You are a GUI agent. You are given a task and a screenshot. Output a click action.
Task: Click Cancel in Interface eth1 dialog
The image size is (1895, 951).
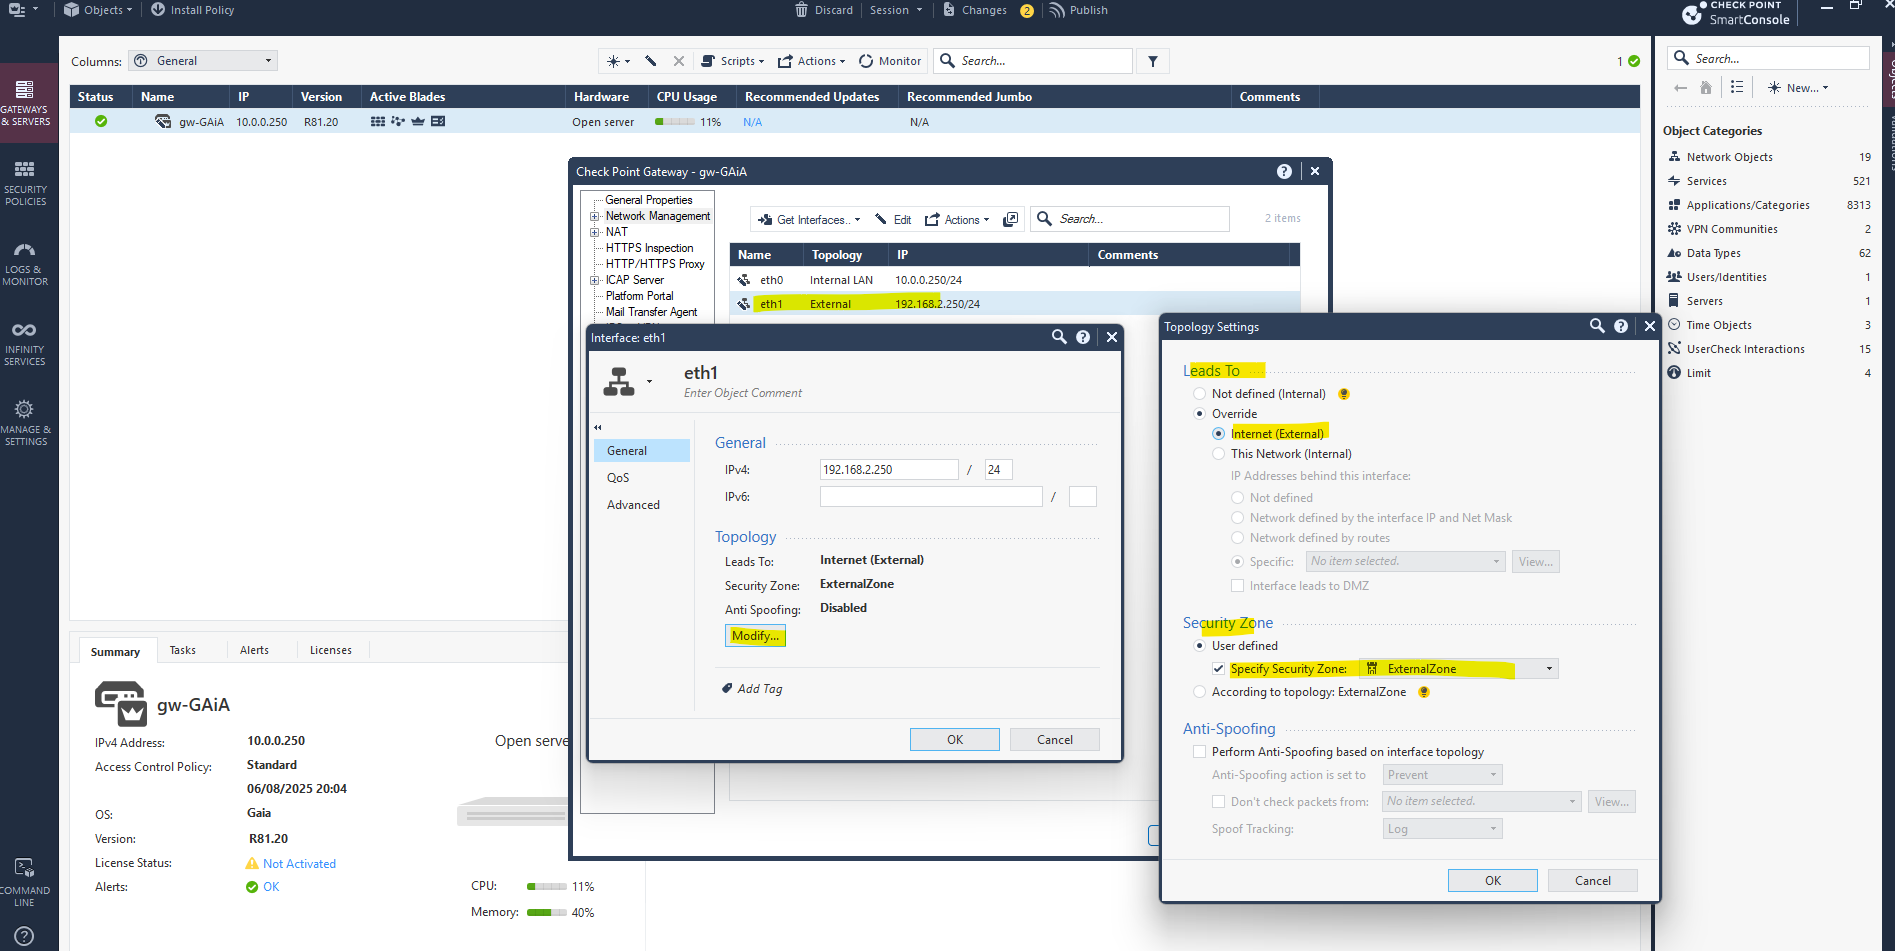tap(1054, 740)
